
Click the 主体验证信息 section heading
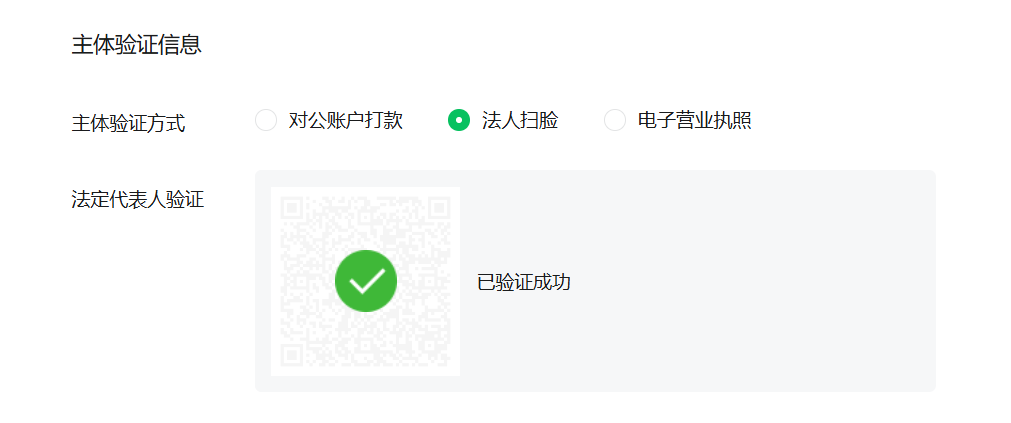[136, 45]
